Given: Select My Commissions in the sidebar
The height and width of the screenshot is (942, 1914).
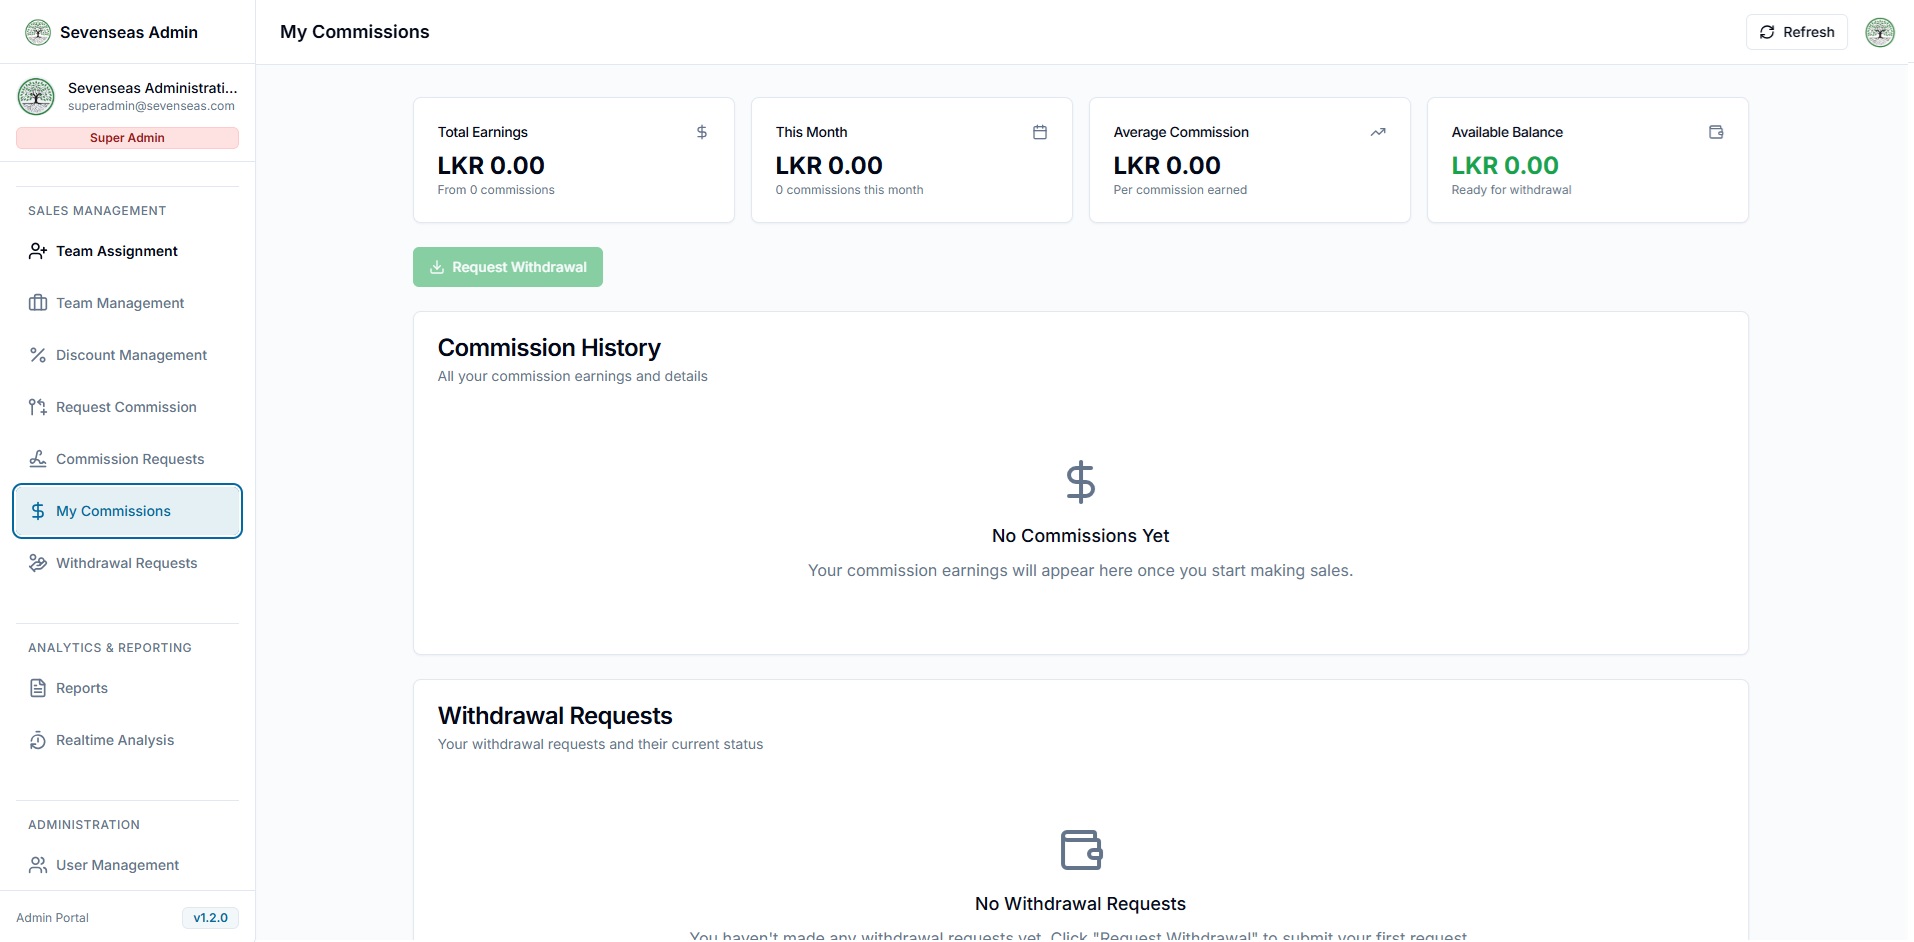Looking at the screenshot, I should 127,511.
